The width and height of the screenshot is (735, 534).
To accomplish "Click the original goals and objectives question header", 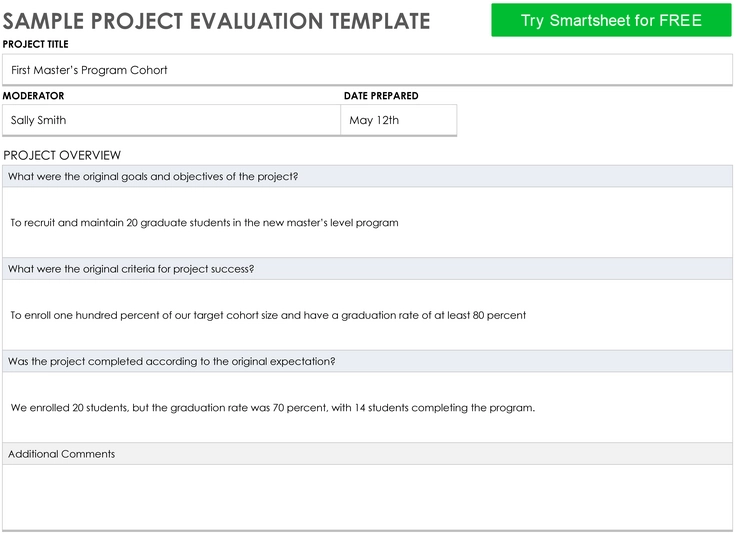I will coord(367,176).
